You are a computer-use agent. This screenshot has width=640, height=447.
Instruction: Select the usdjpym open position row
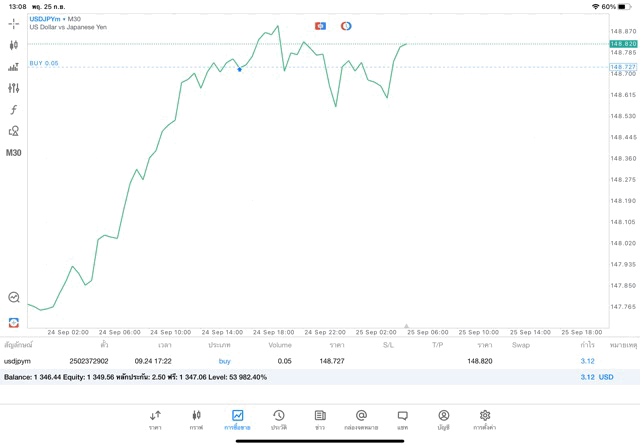point(300,361)
